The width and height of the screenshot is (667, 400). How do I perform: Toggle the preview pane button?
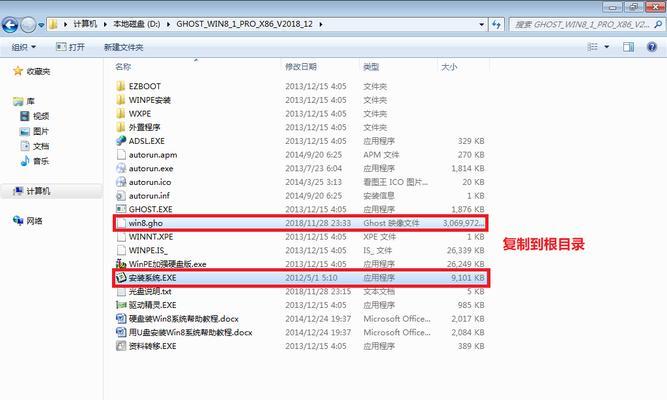[628, 47]
